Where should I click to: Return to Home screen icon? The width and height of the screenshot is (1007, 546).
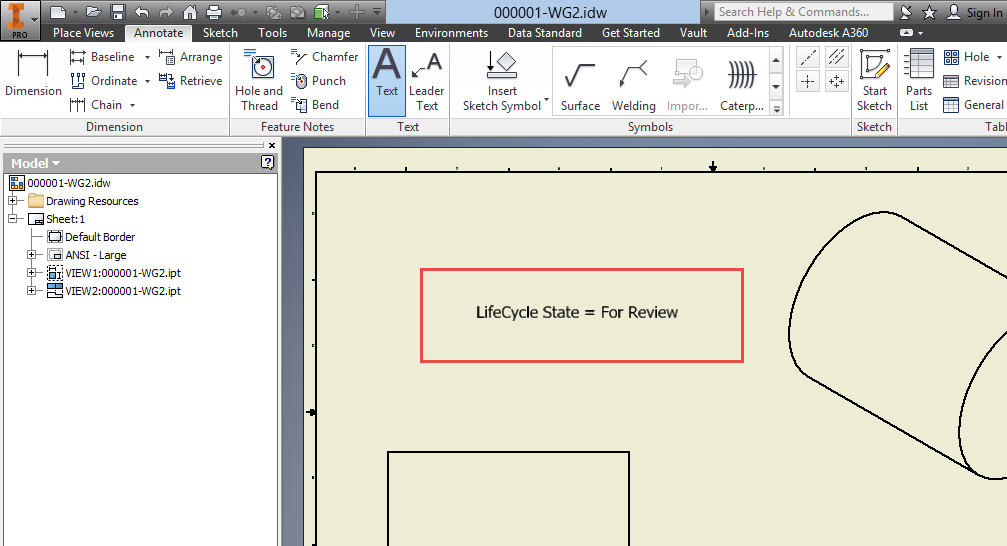[x=190, y=12]
